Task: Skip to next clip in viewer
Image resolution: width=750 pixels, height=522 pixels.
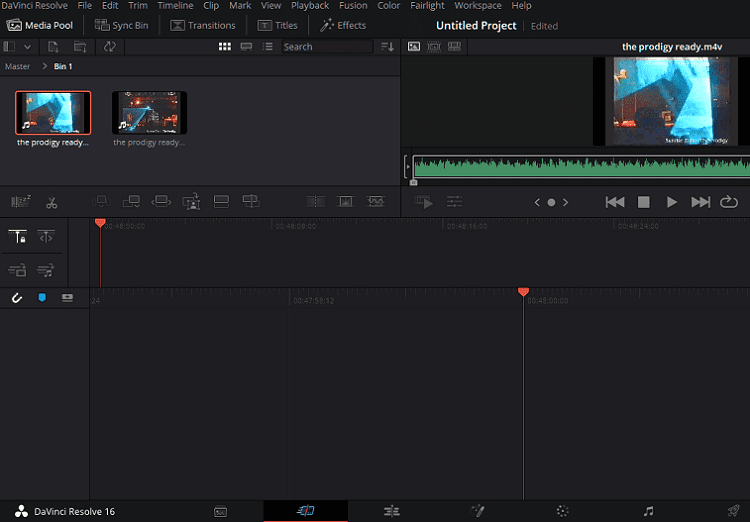Action: click(701, 202)
